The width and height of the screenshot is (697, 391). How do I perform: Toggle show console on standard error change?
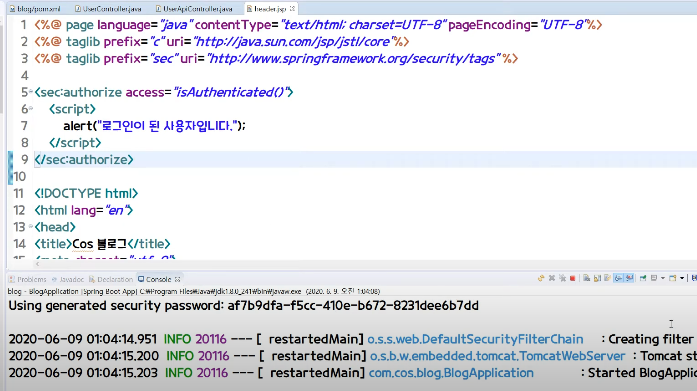[629, 278]
